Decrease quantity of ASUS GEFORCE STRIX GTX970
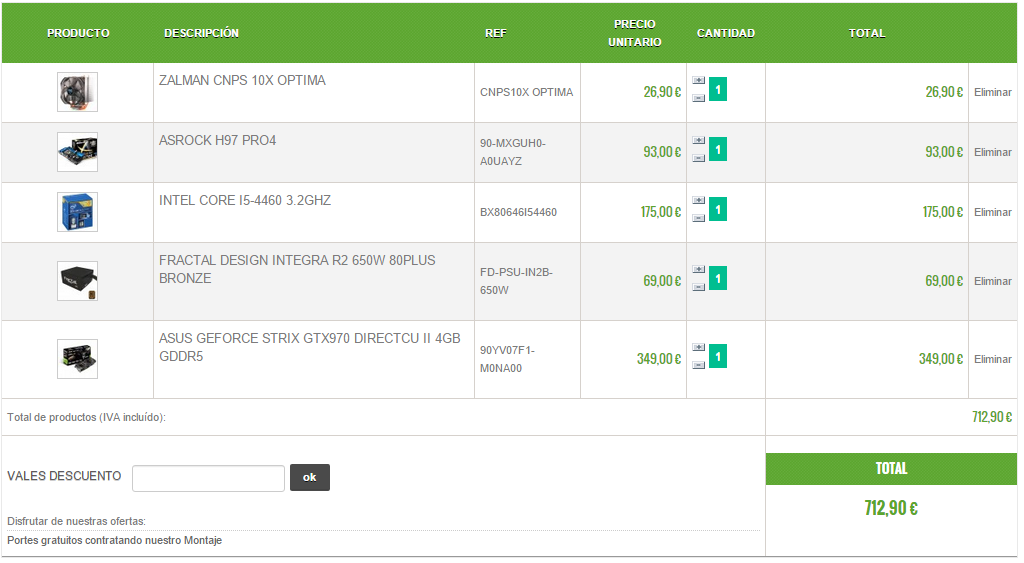Viewport: 1024px width, 563px height. 699,365
